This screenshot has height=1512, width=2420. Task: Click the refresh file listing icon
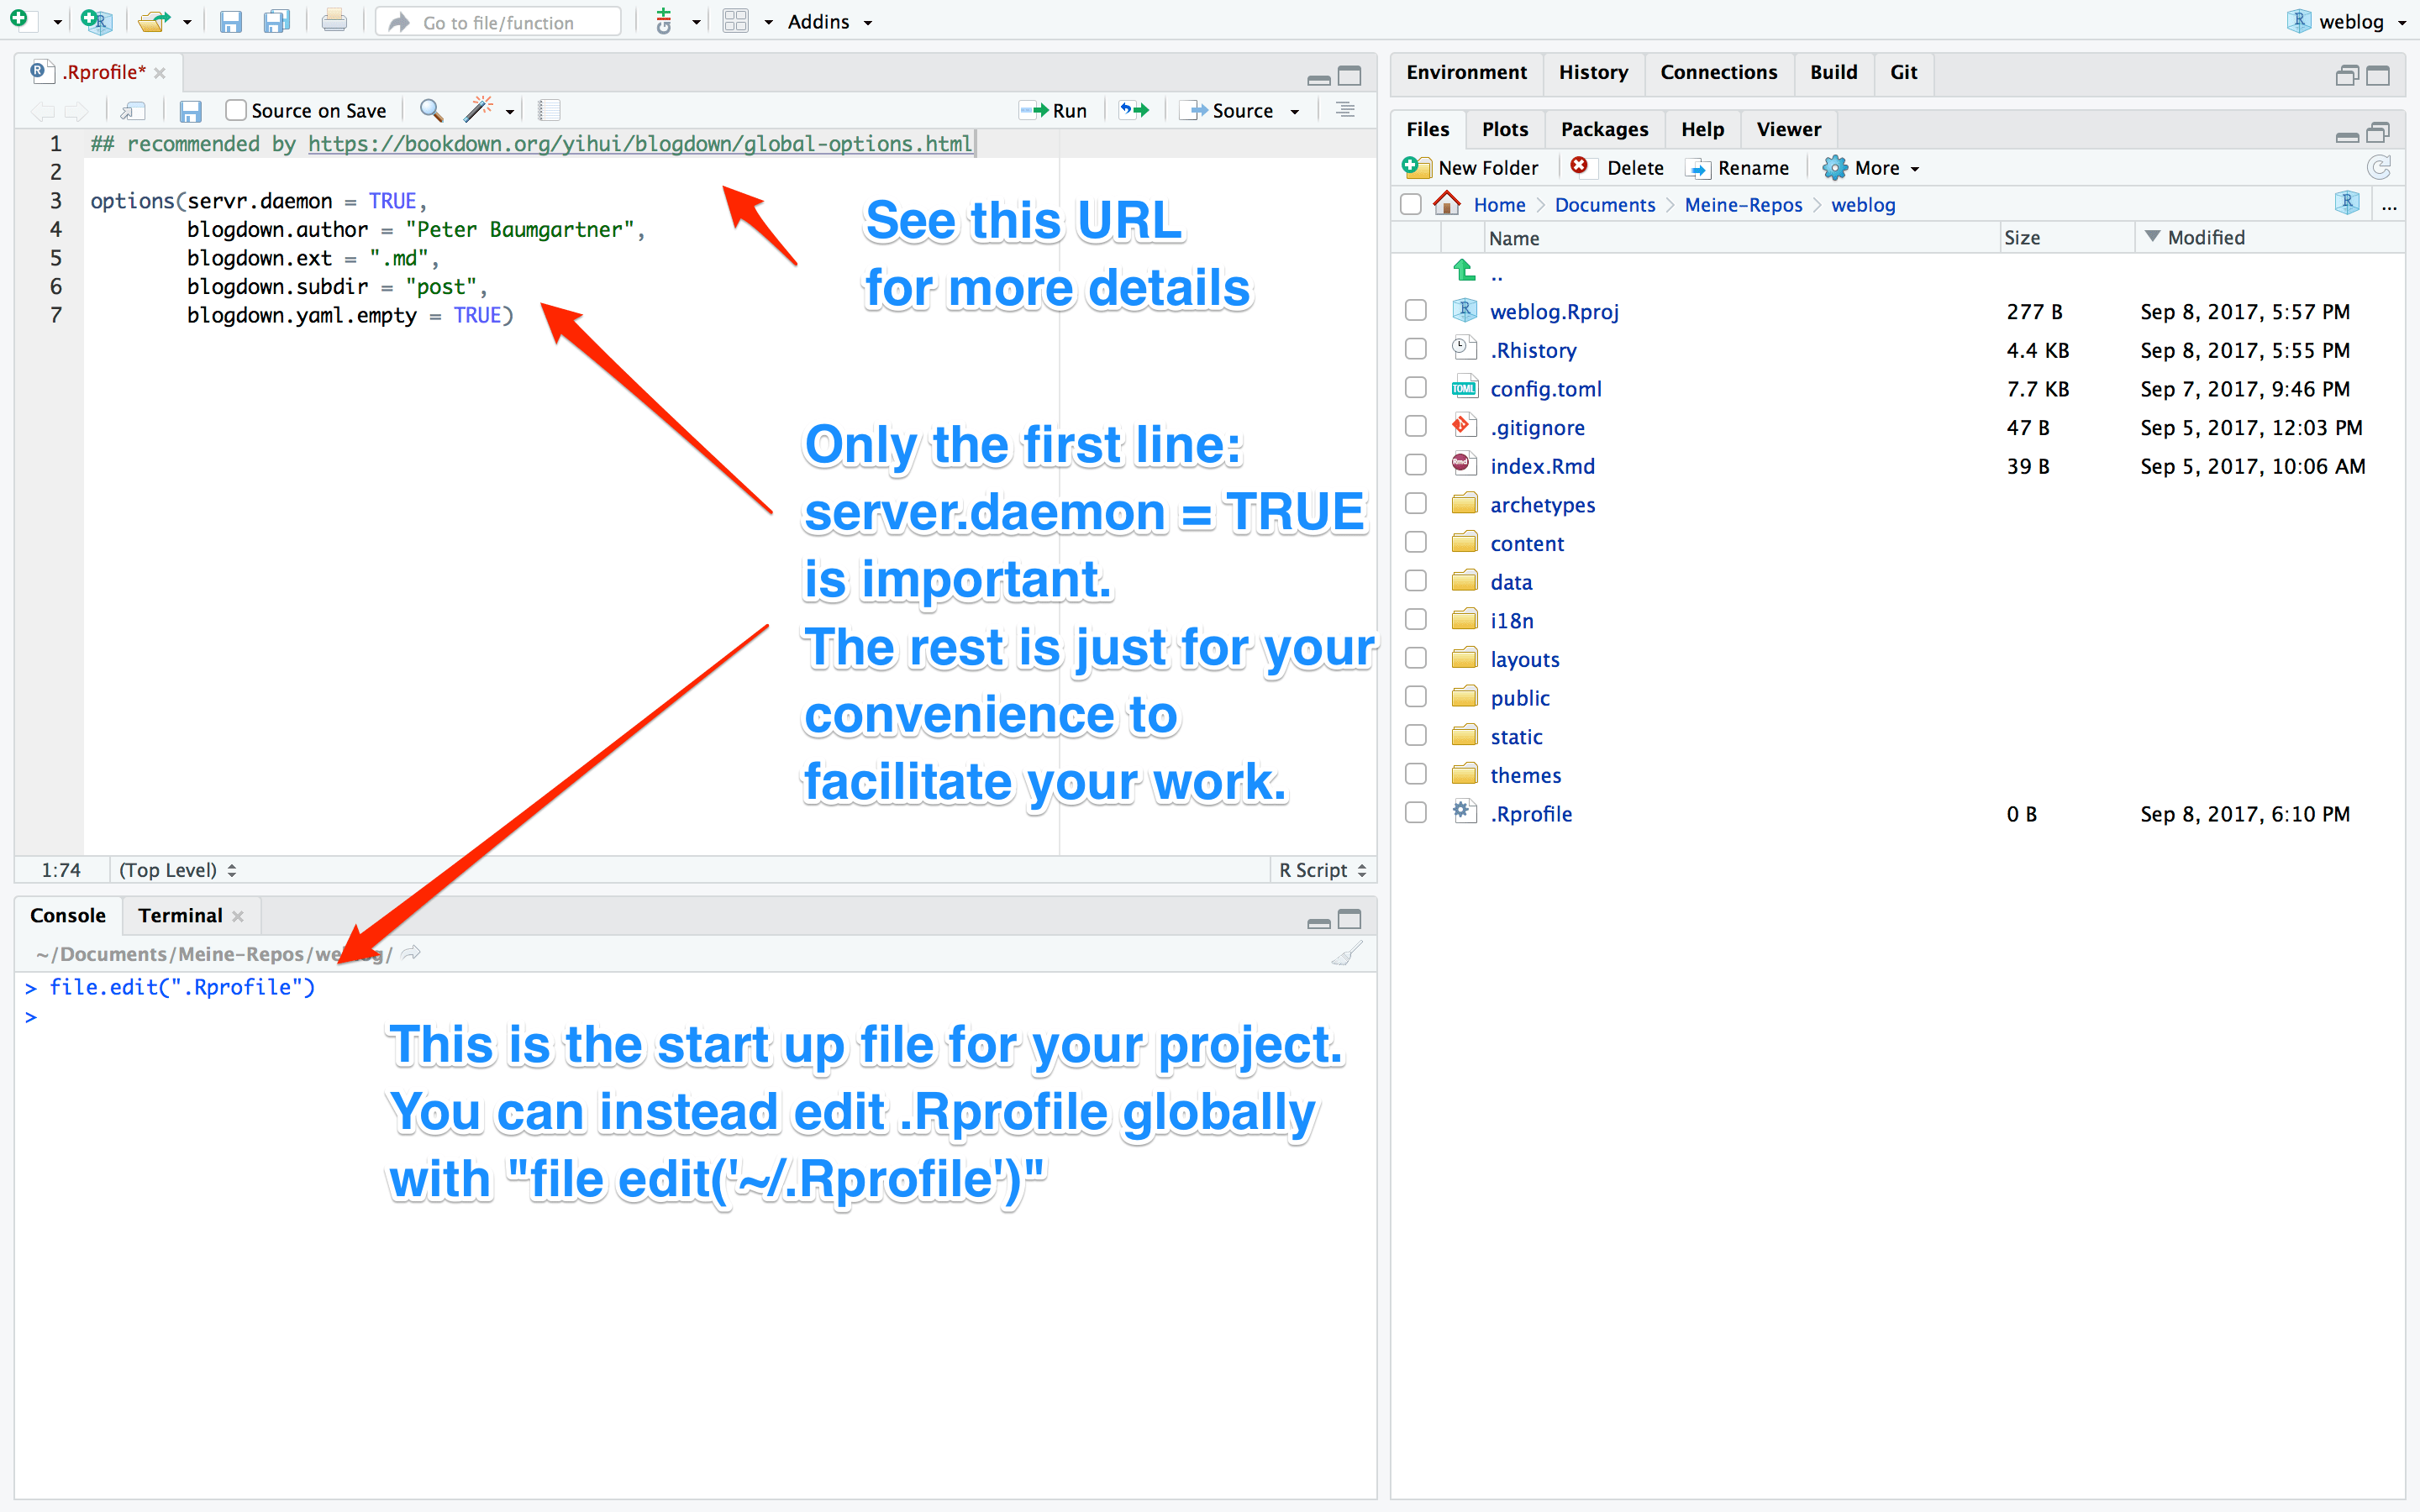(x=2379, y=168)
